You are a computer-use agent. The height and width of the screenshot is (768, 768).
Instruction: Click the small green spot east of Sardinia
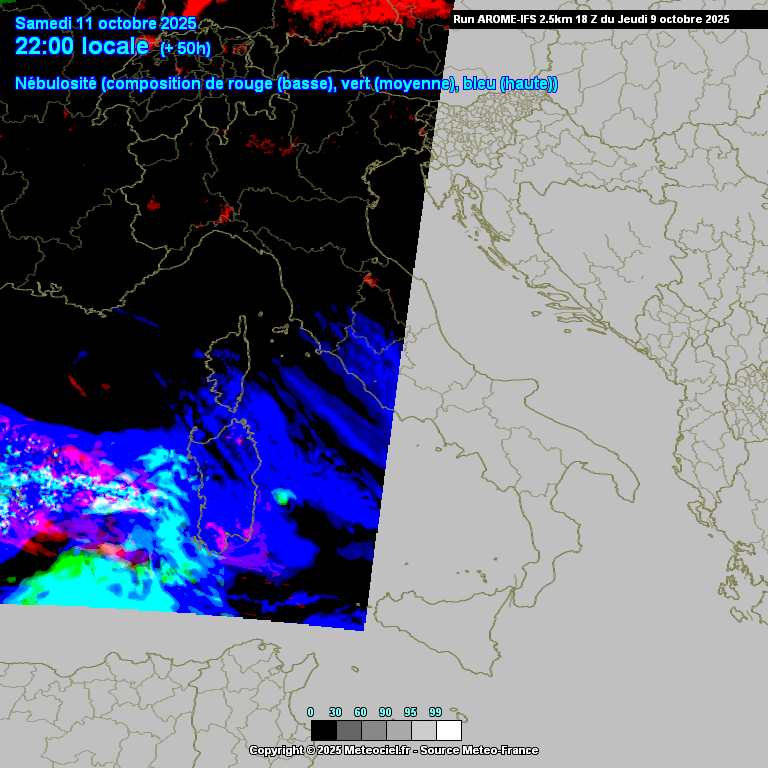click(284, 495)
